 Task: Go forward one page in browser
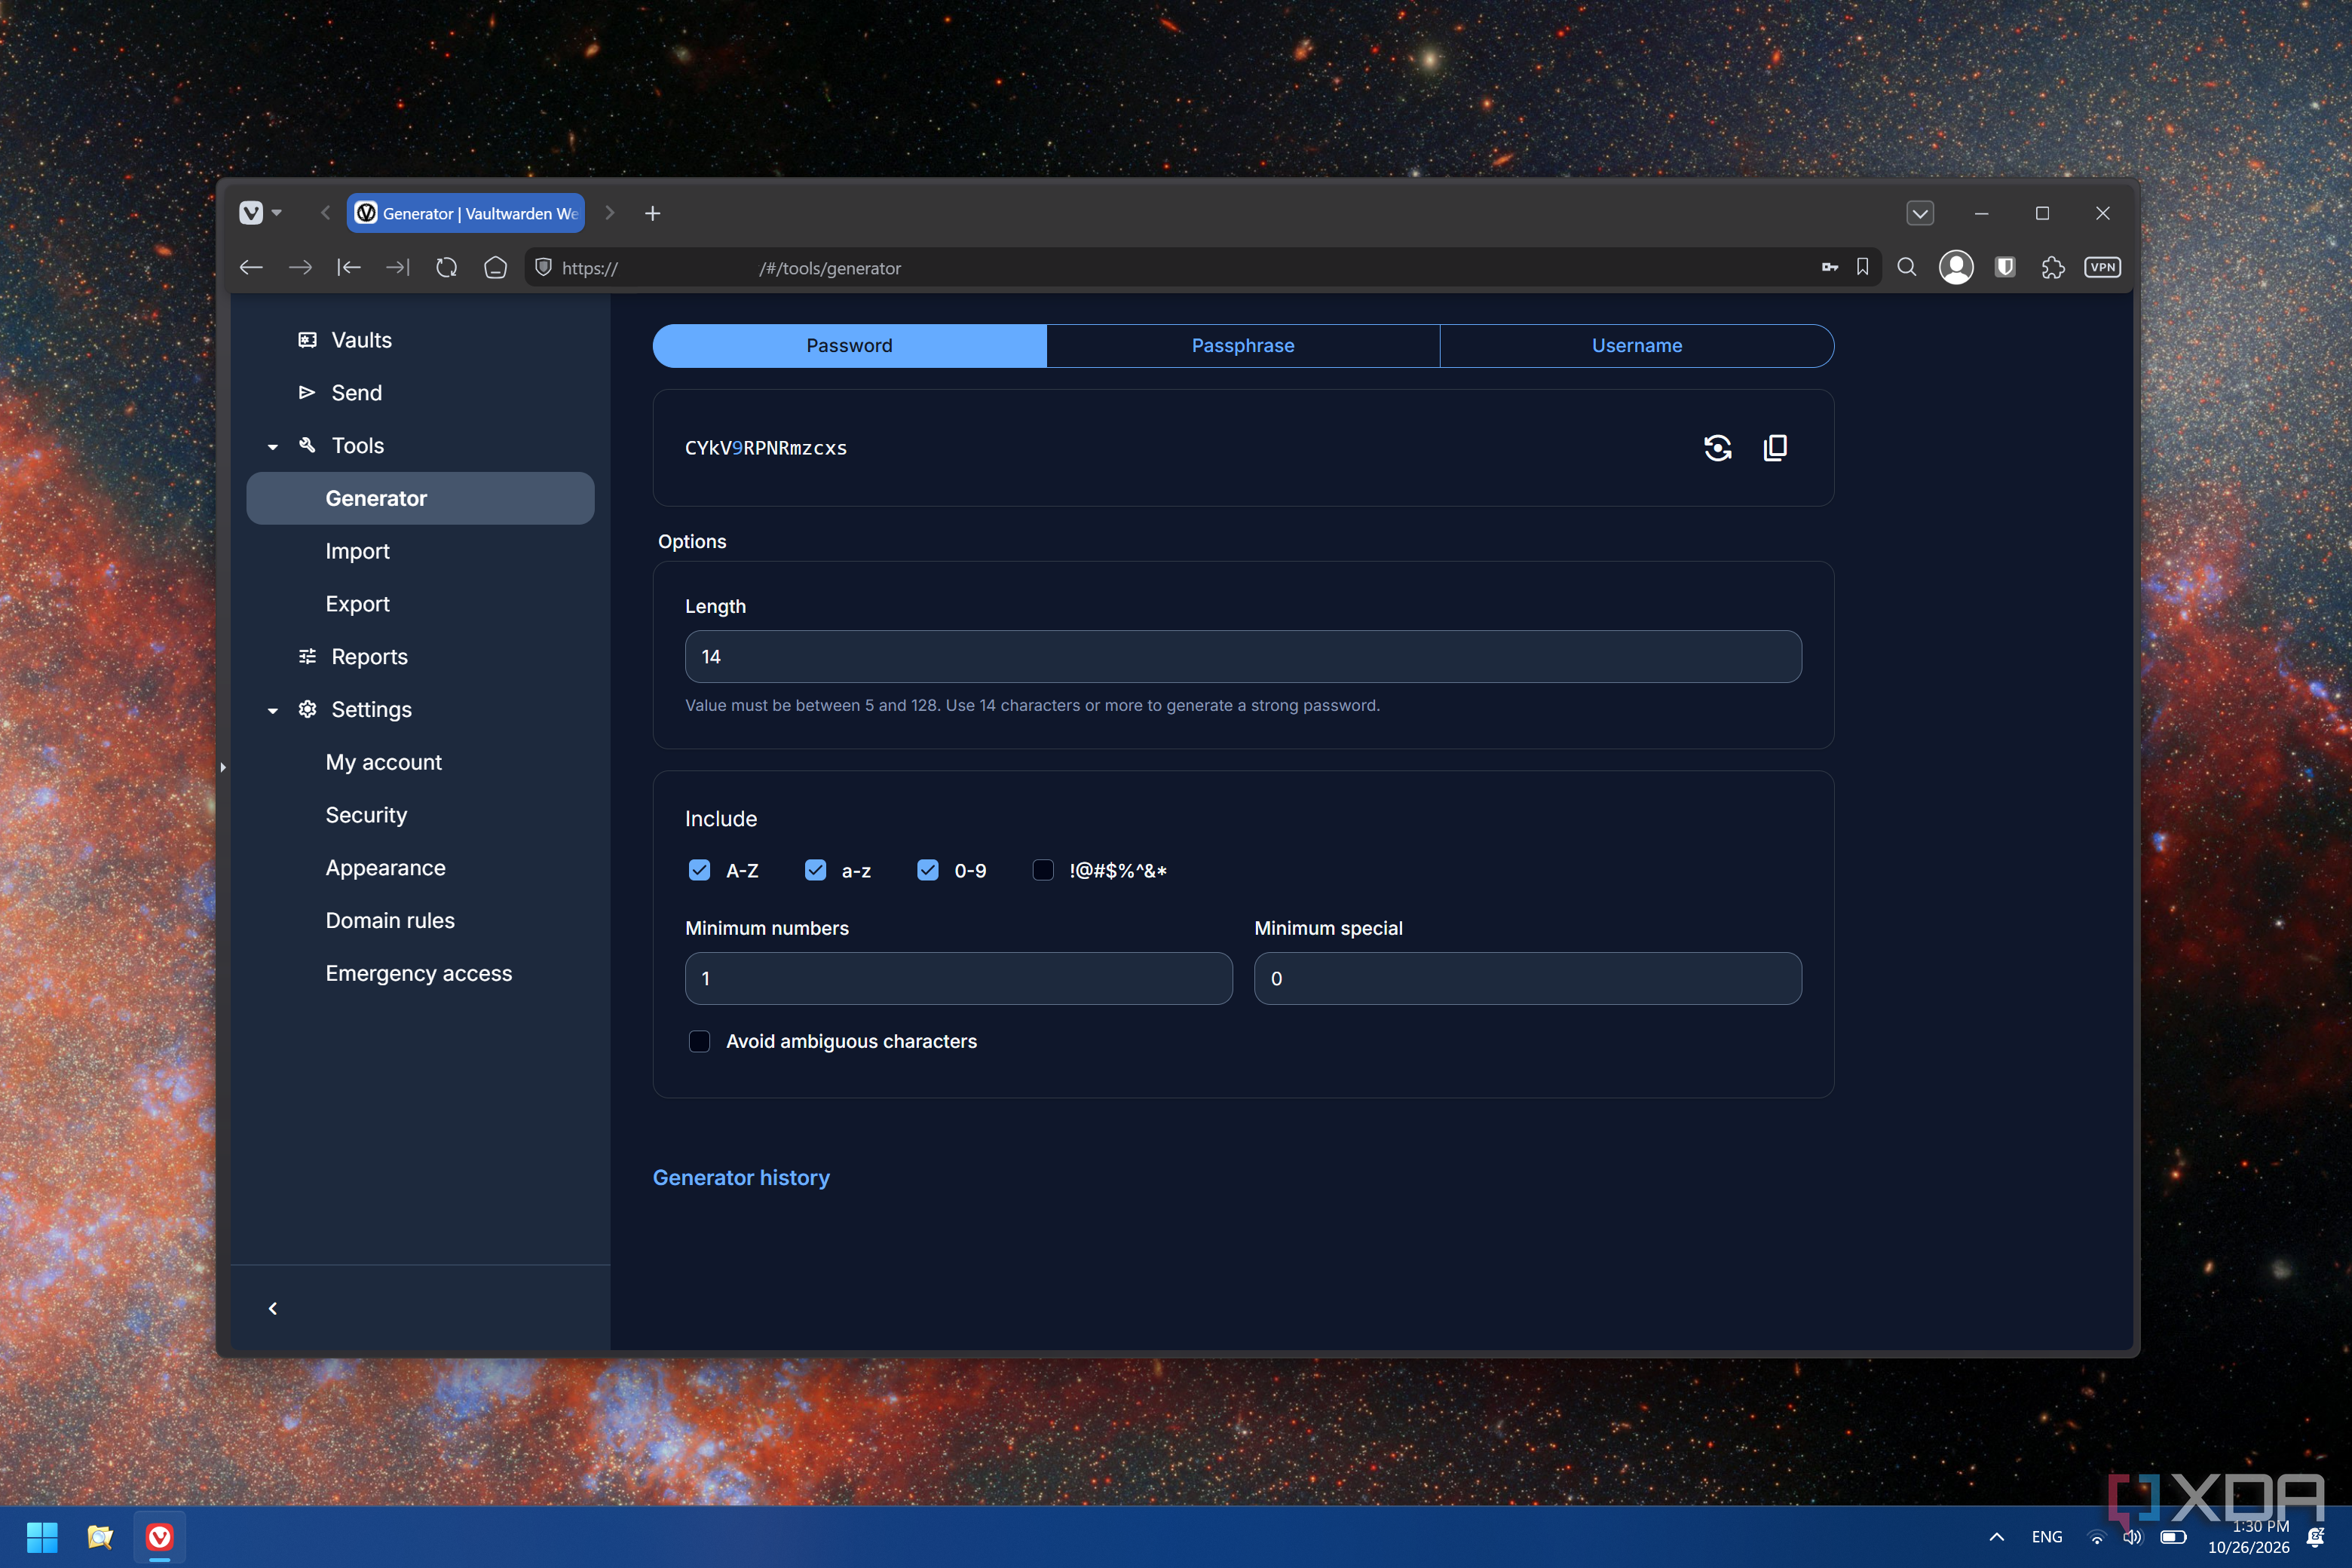[x=300, y=268]
